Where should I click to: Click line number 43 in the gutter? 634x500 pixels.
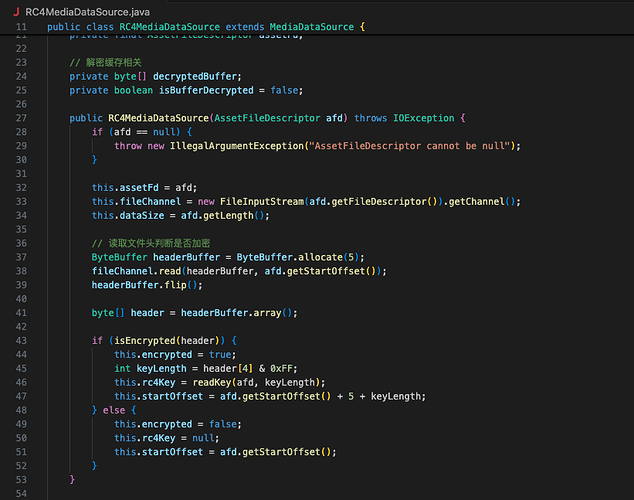tap(21, 341)
